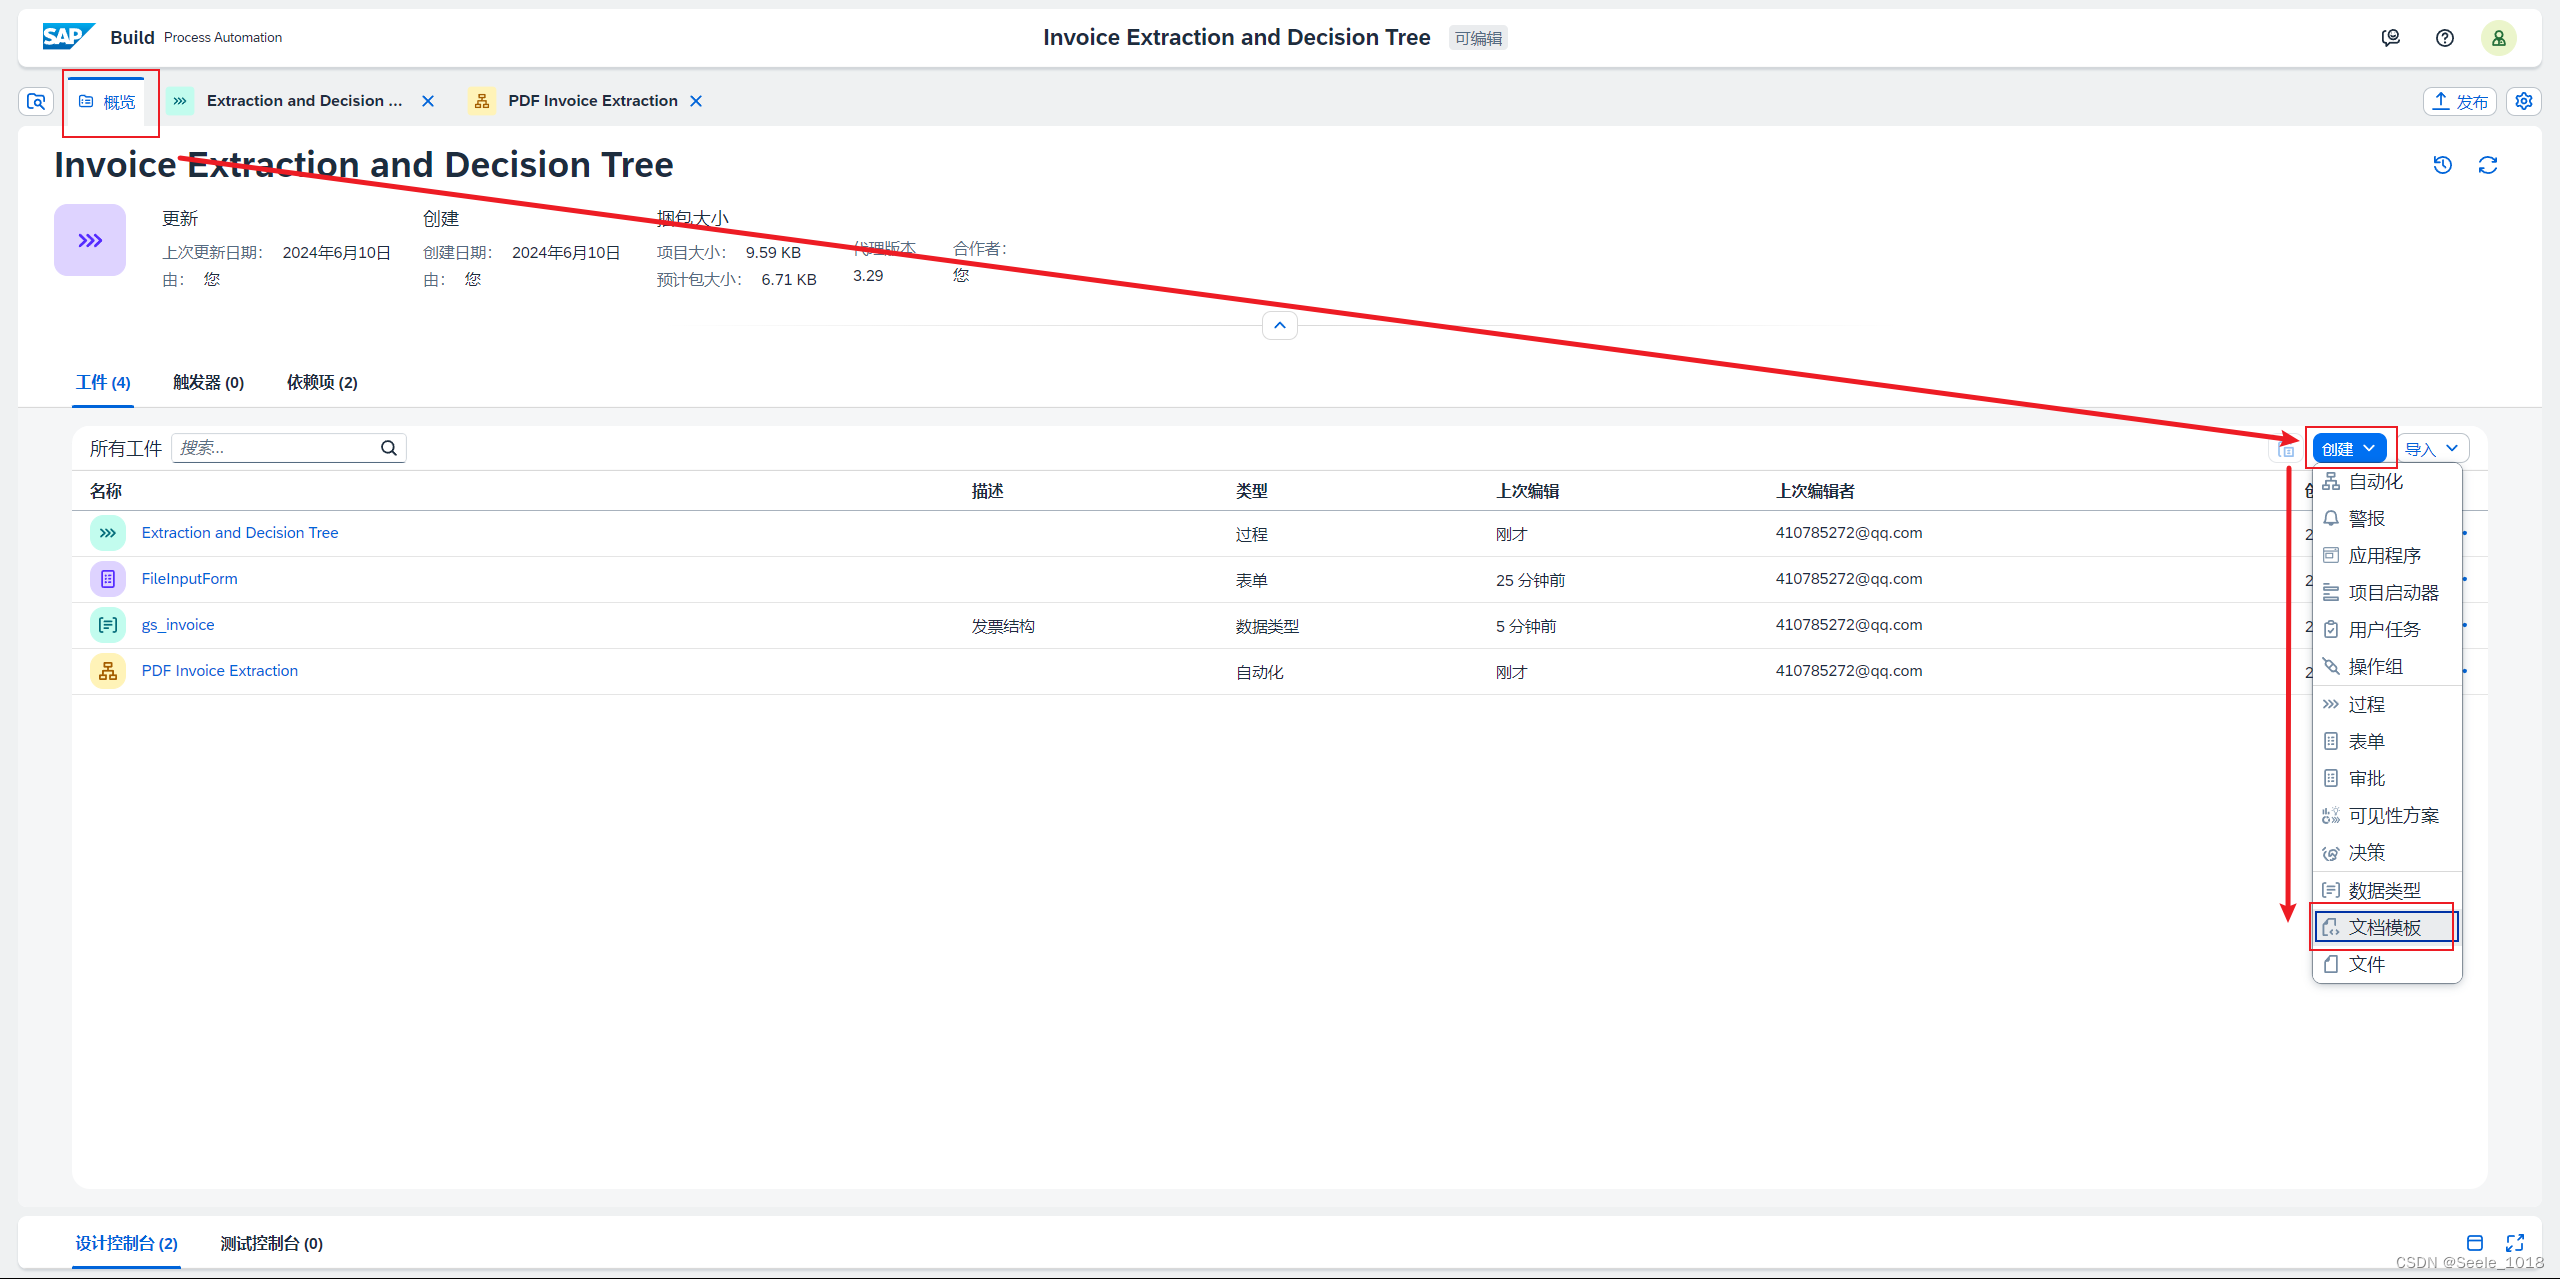Open the feedback headset icon

2391,38
